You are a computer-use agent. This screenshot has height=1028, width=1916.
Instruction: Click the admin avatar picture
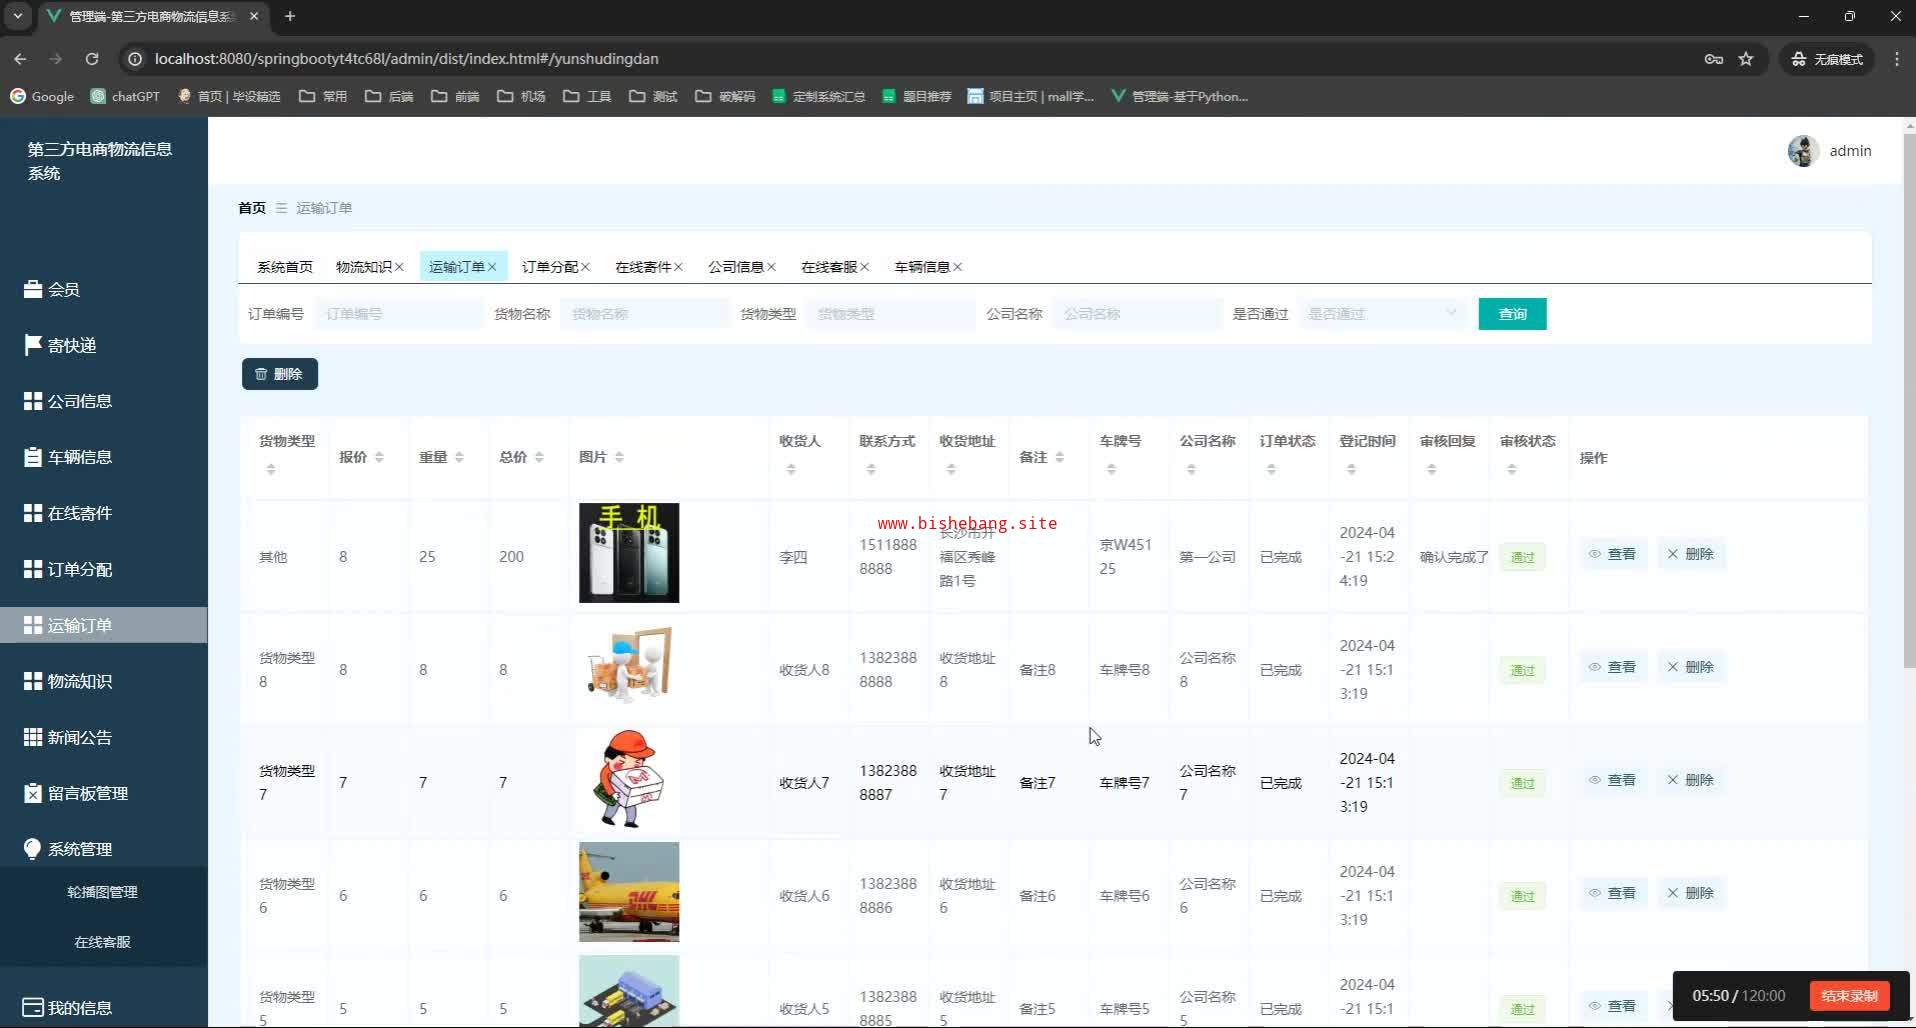(x=1802, y=151)
